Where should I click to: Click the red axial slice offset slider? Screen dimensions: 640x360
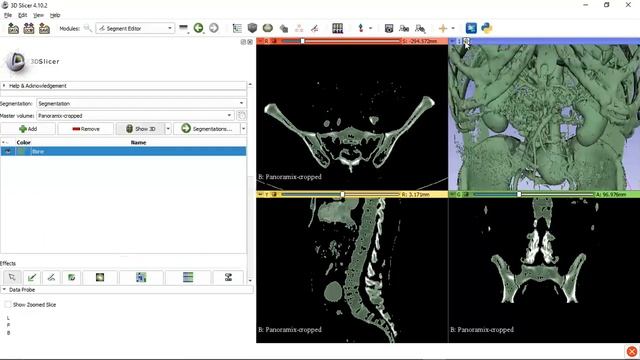click(x=341, y=41)
